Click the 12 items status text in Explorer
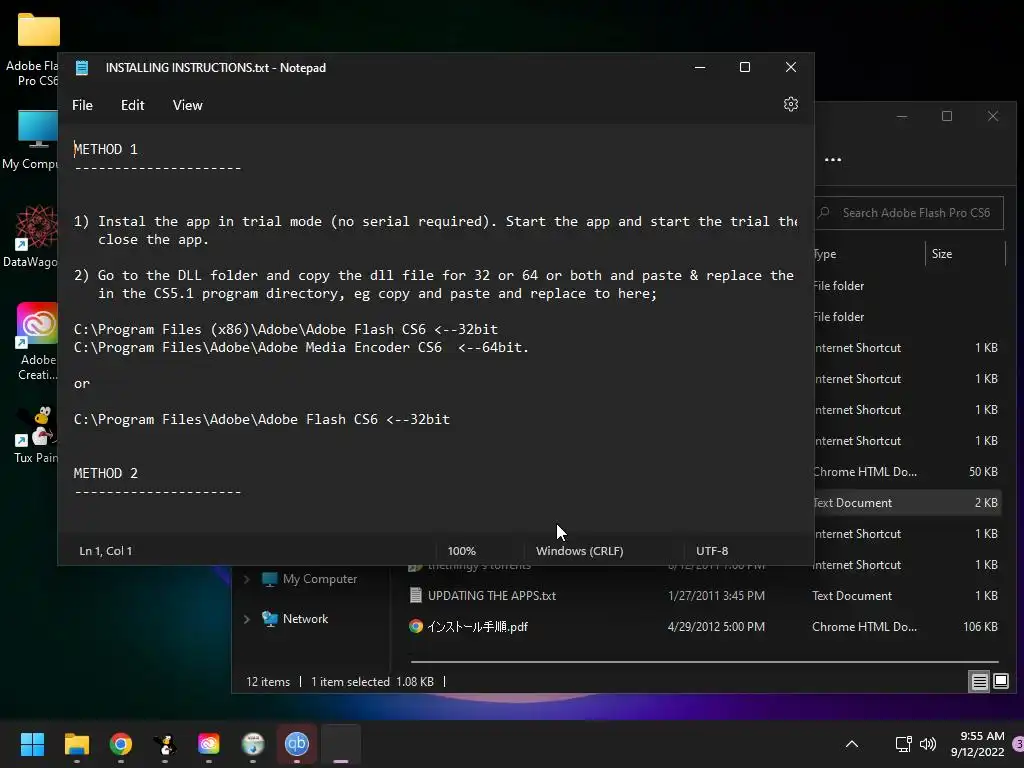This screenshot has width=1024, height=768. (x=268, y=682)
